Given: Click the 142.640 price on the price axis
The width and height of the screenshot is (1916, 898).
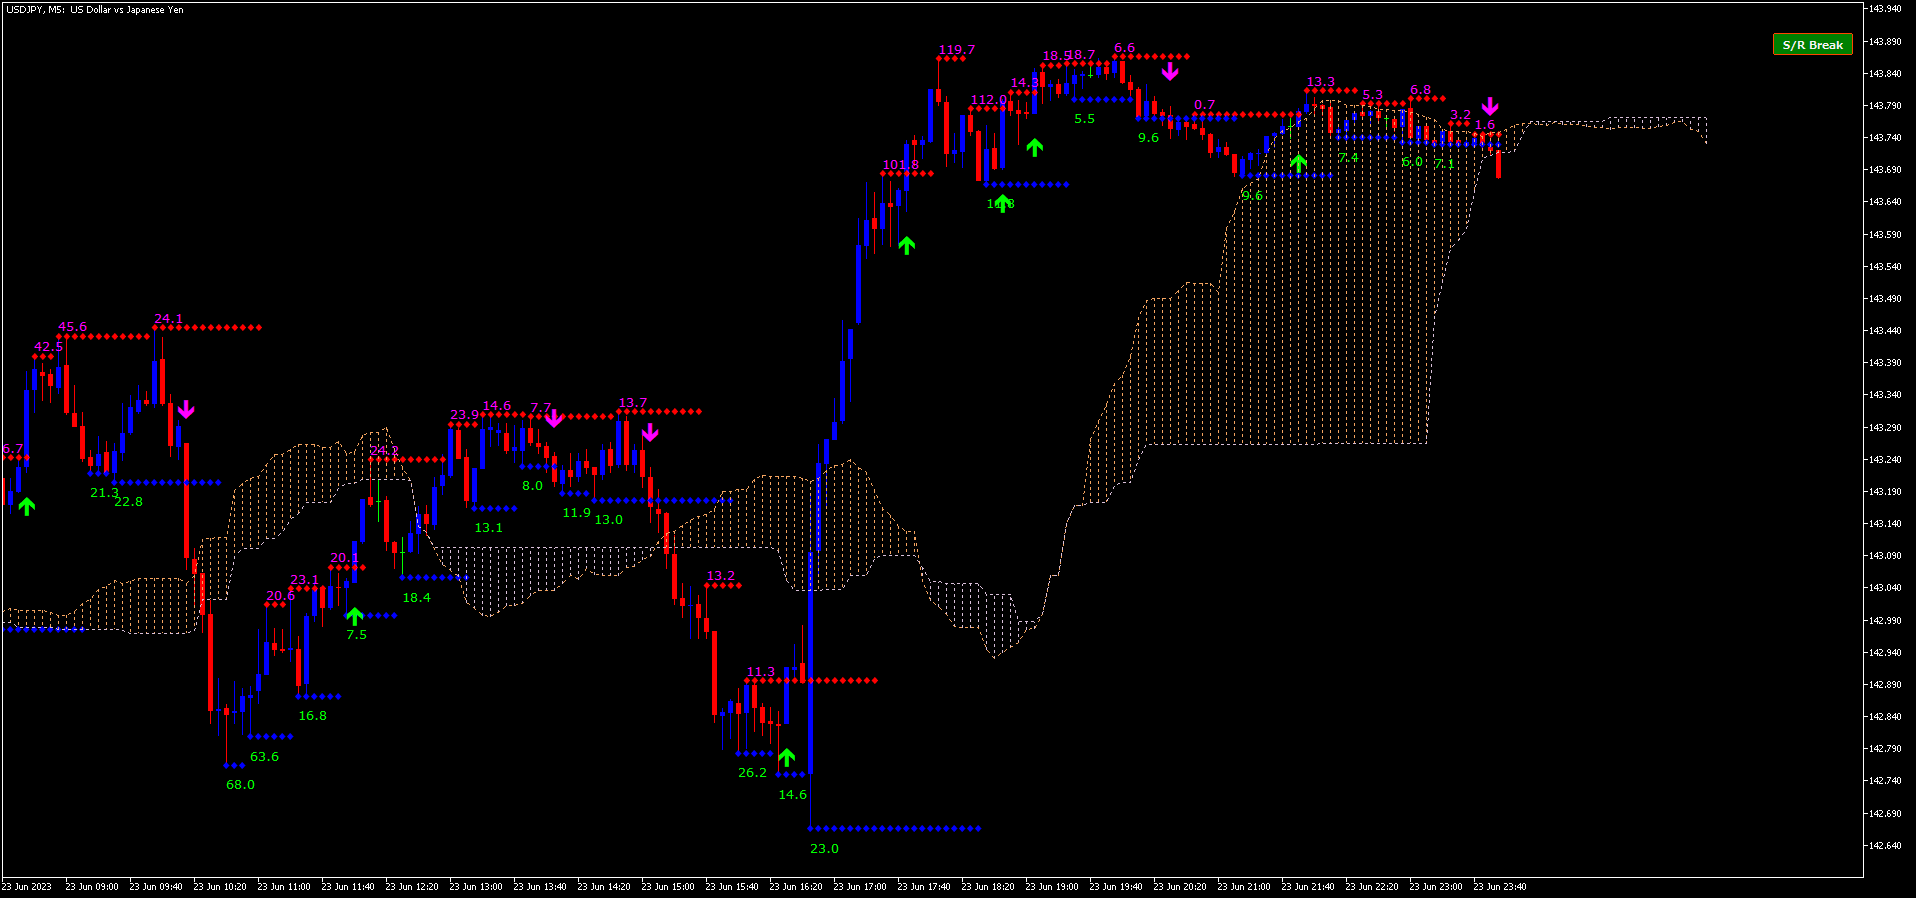Looking at the screenshot, I should 1885,845.
